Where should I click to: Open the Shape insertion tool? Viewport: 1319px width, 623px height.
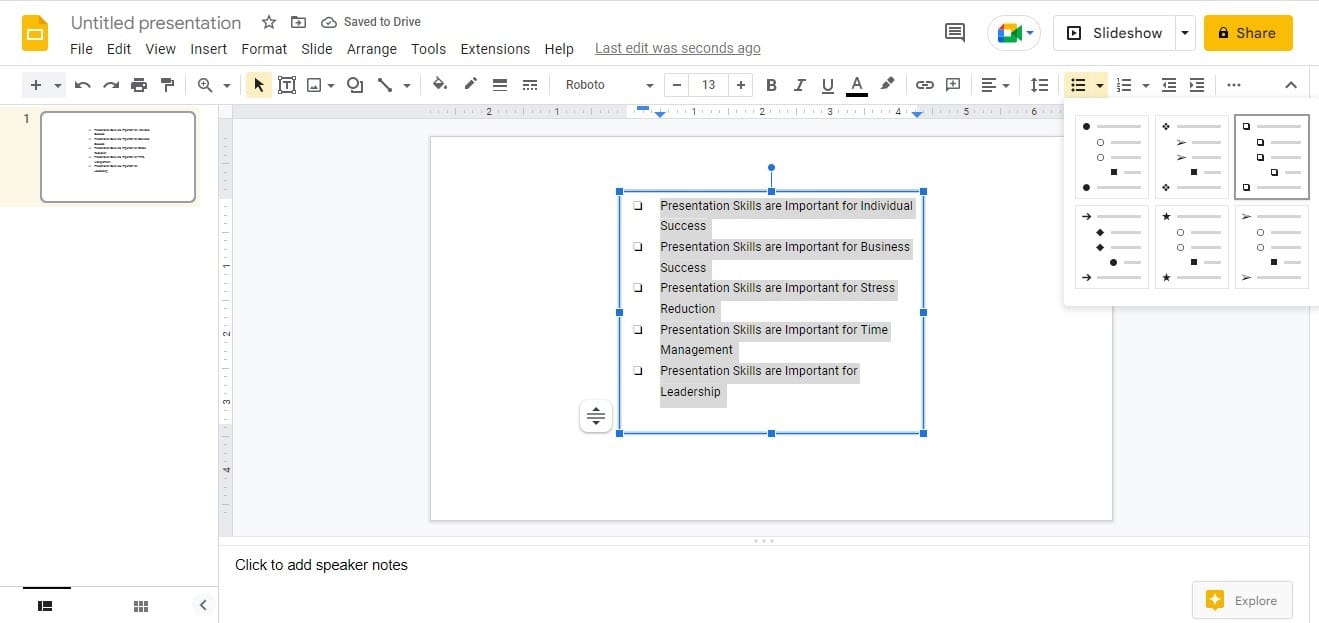tap(355, 85)
